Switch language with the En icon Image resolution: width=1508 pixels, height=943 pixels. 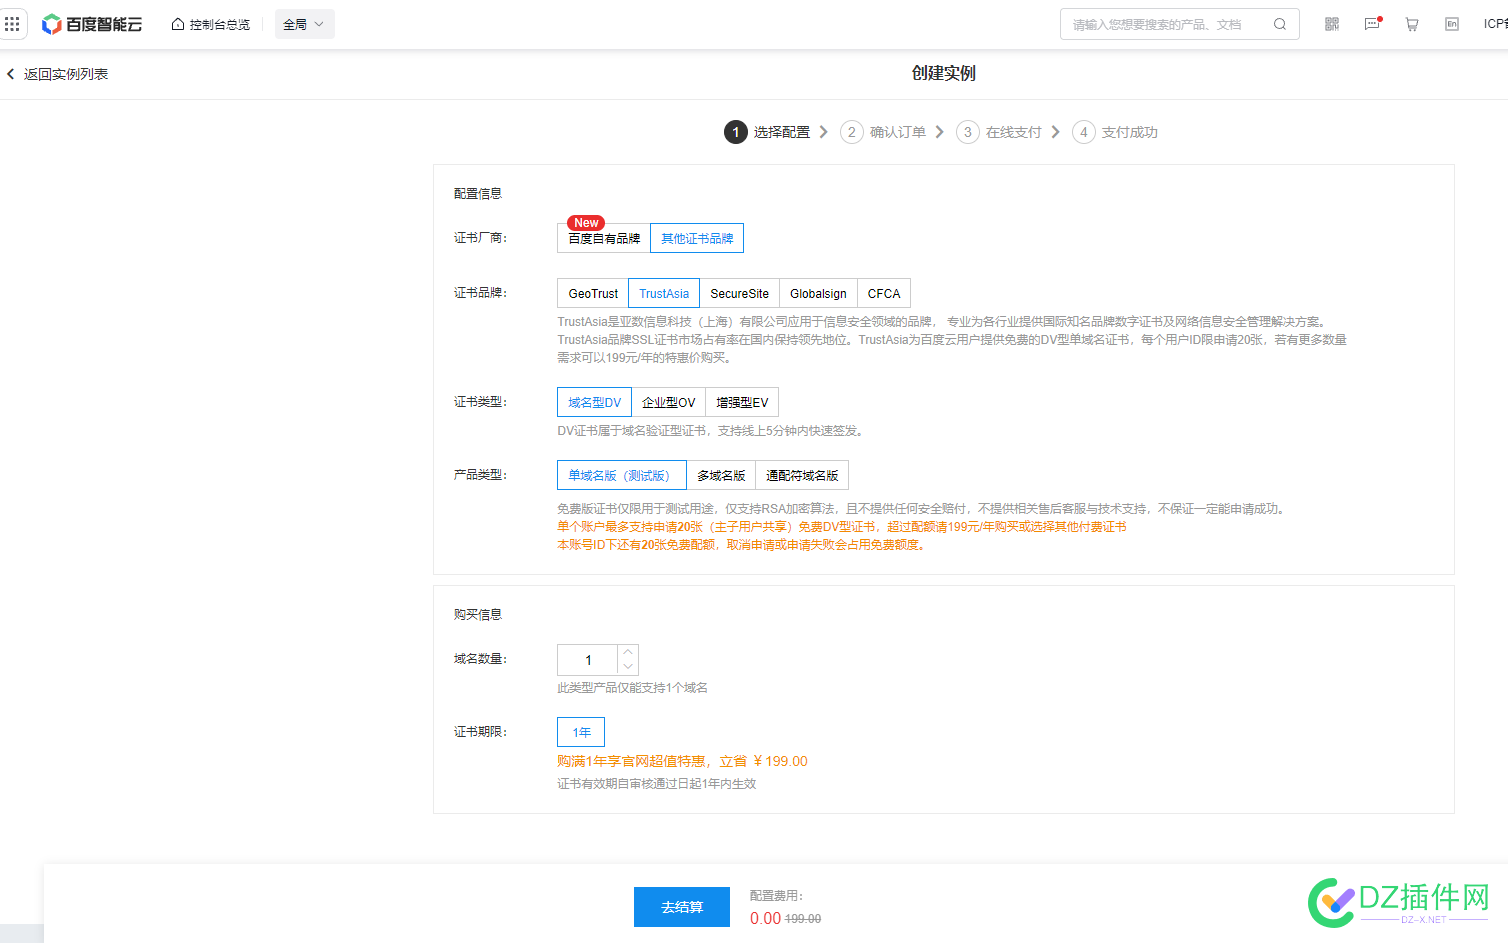1452,24
